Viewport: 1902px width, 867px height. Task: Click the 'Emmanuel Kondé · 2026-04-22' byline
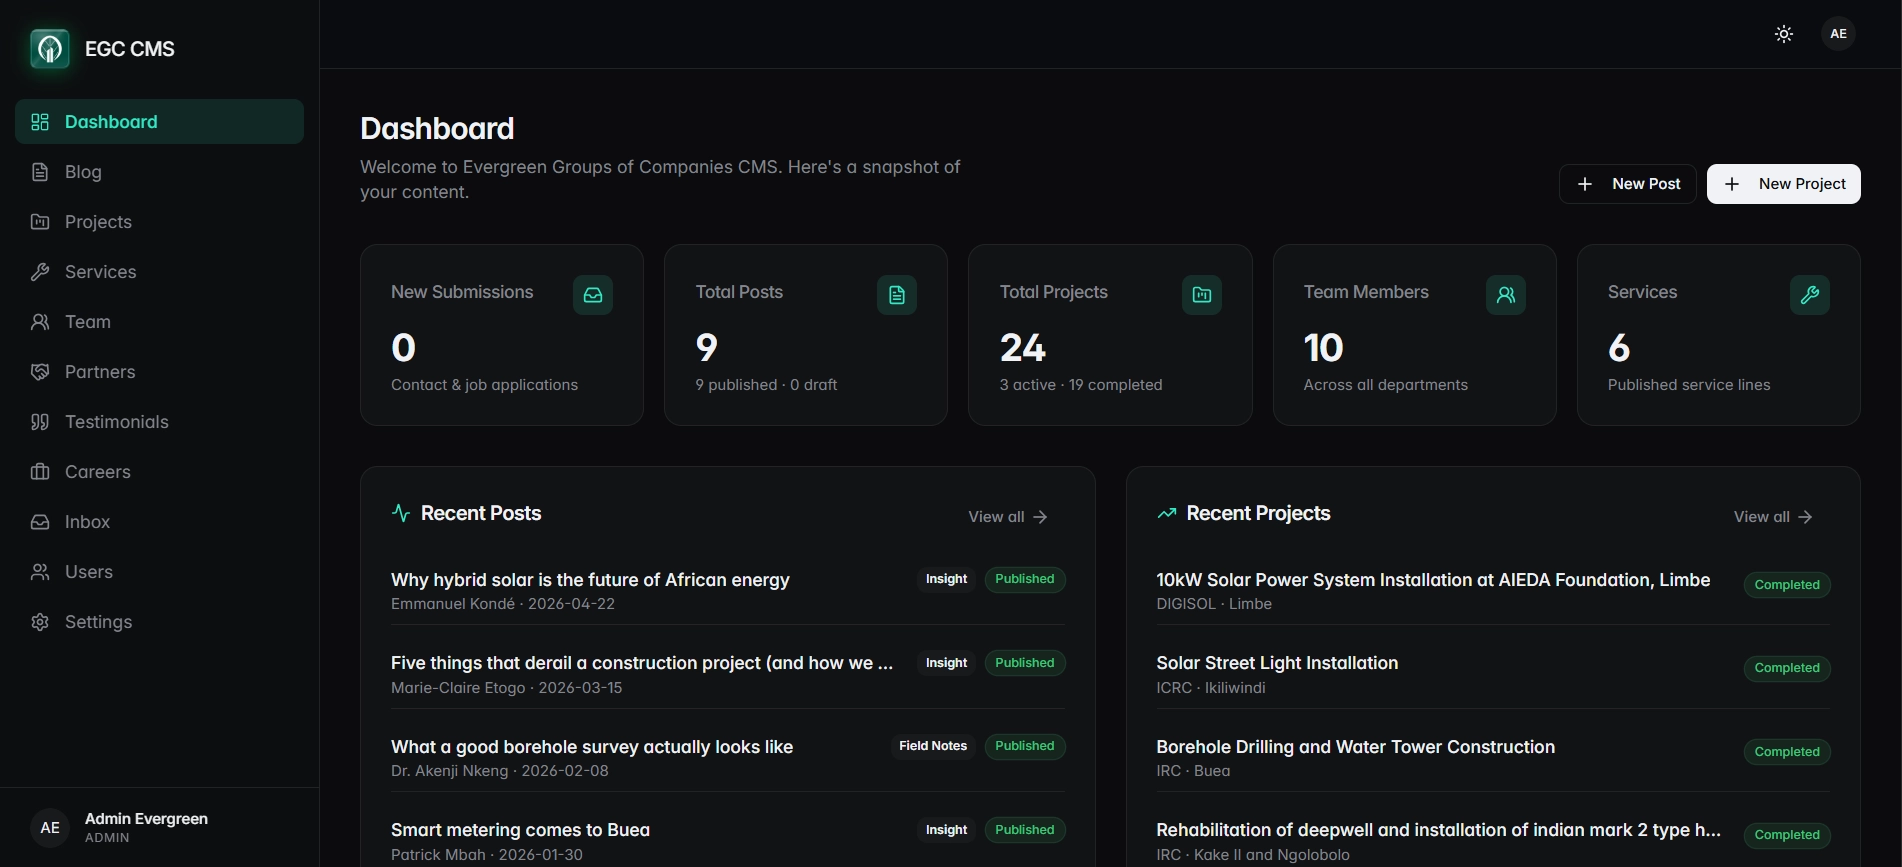click(503, 604)
